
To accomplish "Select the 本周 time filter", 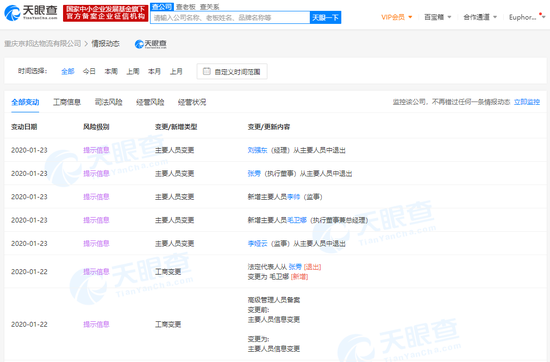I will 111,71.
